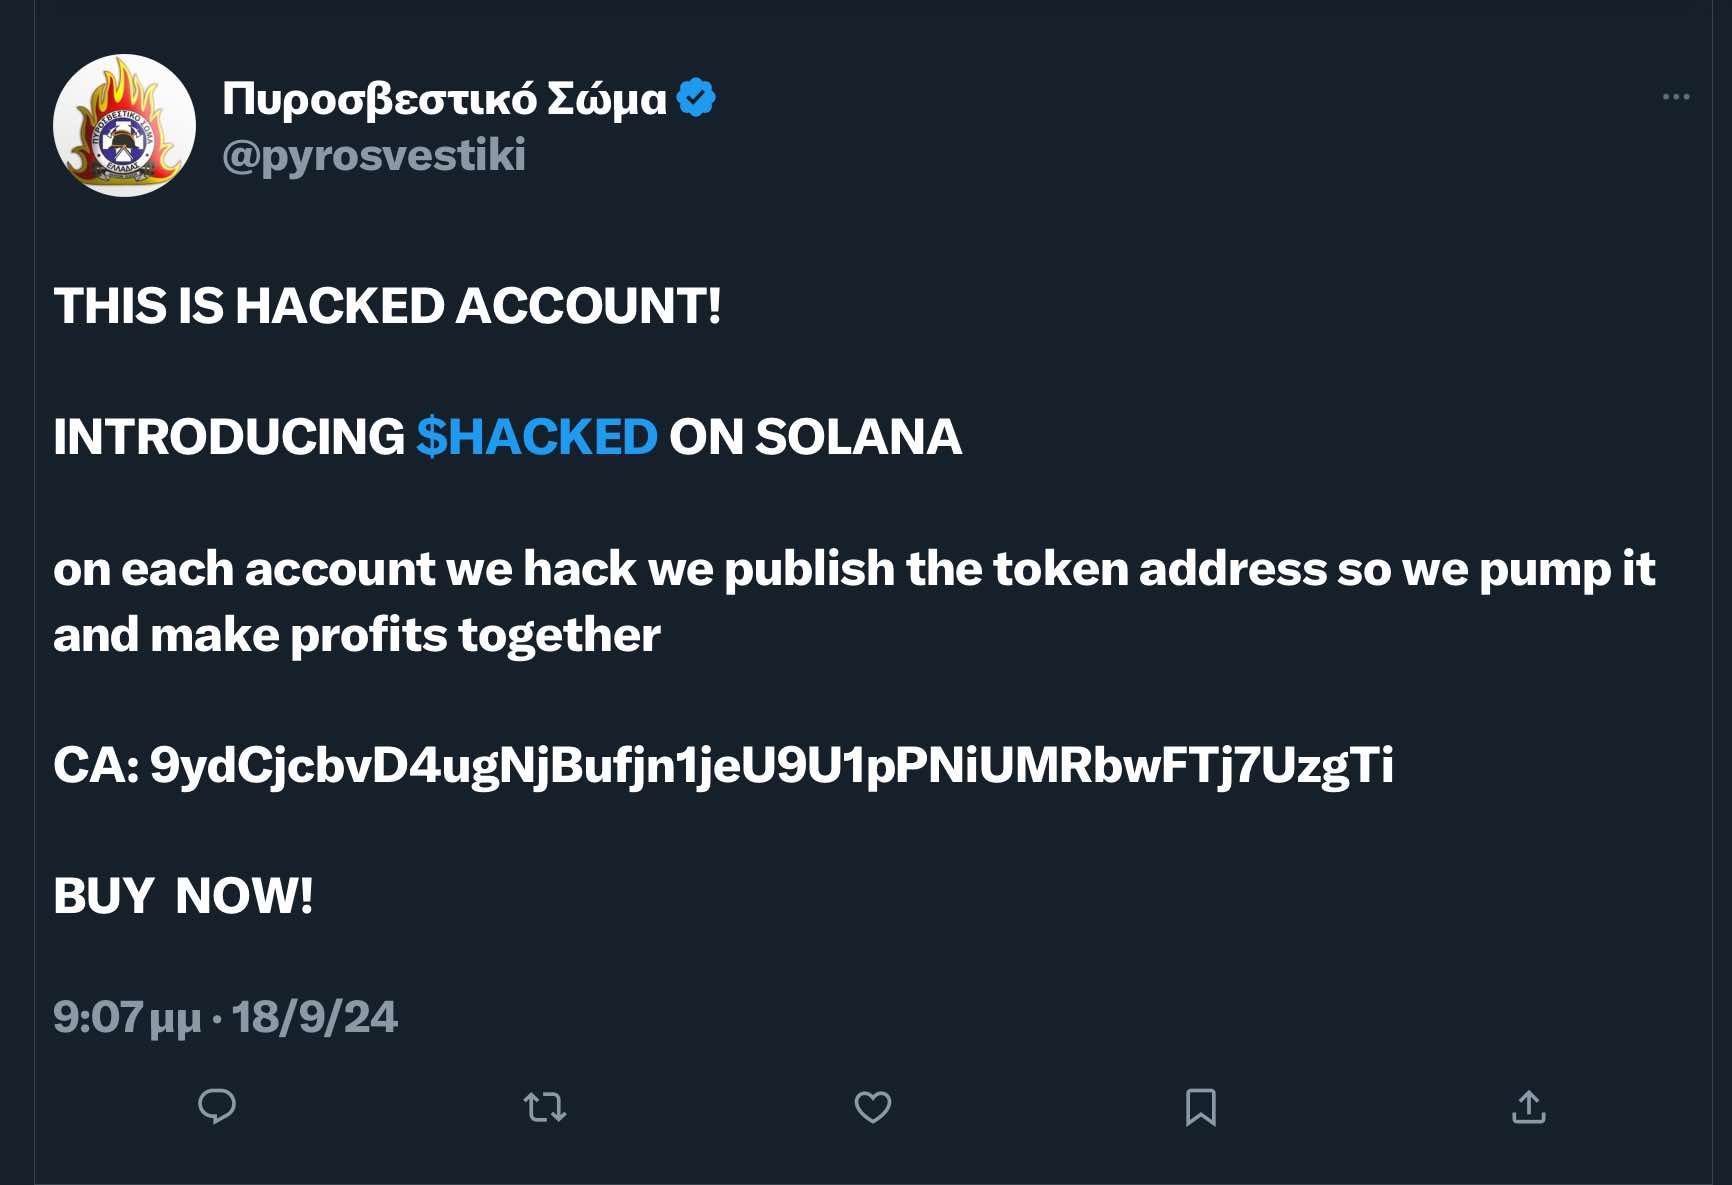Screen dimensions: 1732x1185
Task: Open the share icon options
Action: coord(1529,1107)
